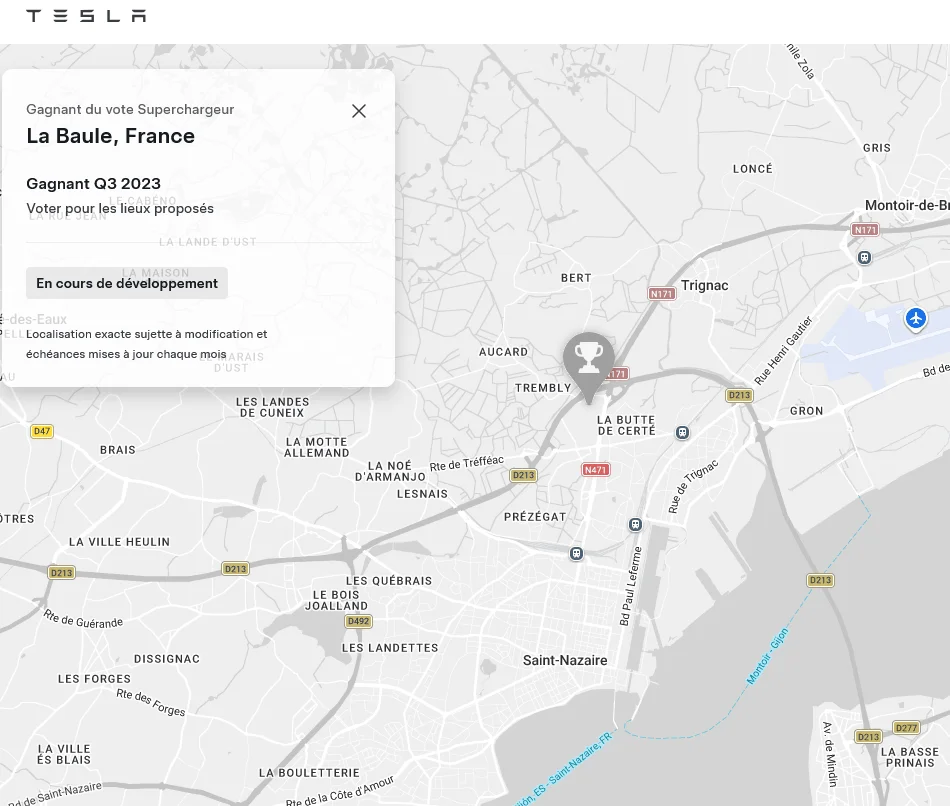Click the 'Av. de Mindin' road label

tap(829, 754)
